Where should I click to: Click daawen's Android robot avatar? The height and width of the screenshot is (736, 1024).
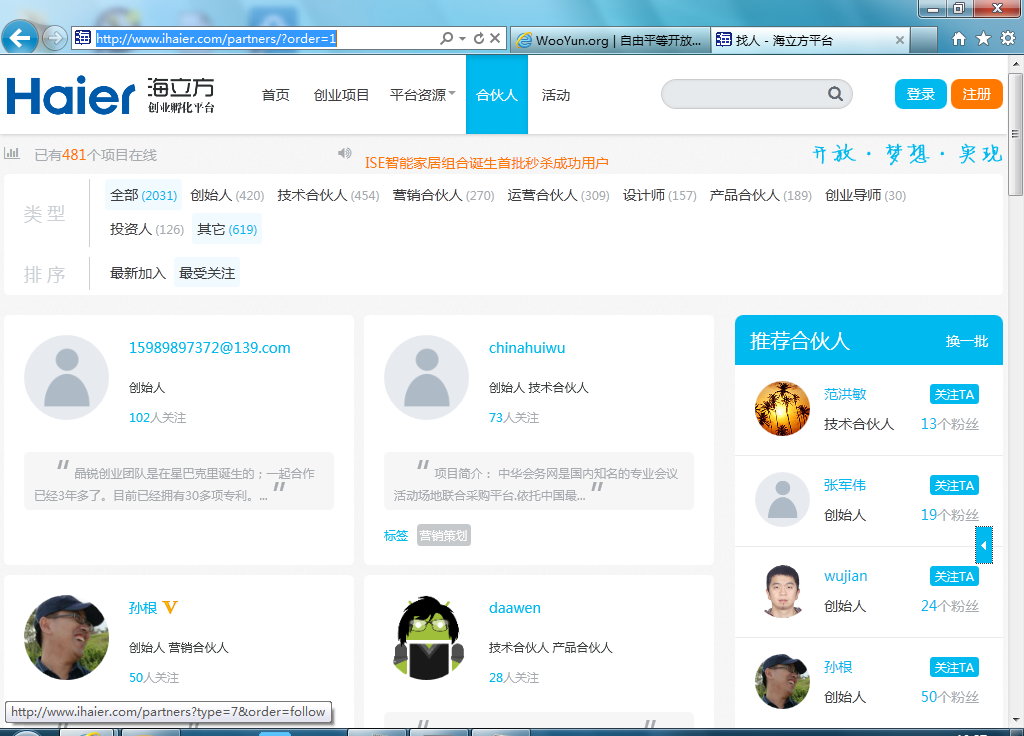(428, 638)
